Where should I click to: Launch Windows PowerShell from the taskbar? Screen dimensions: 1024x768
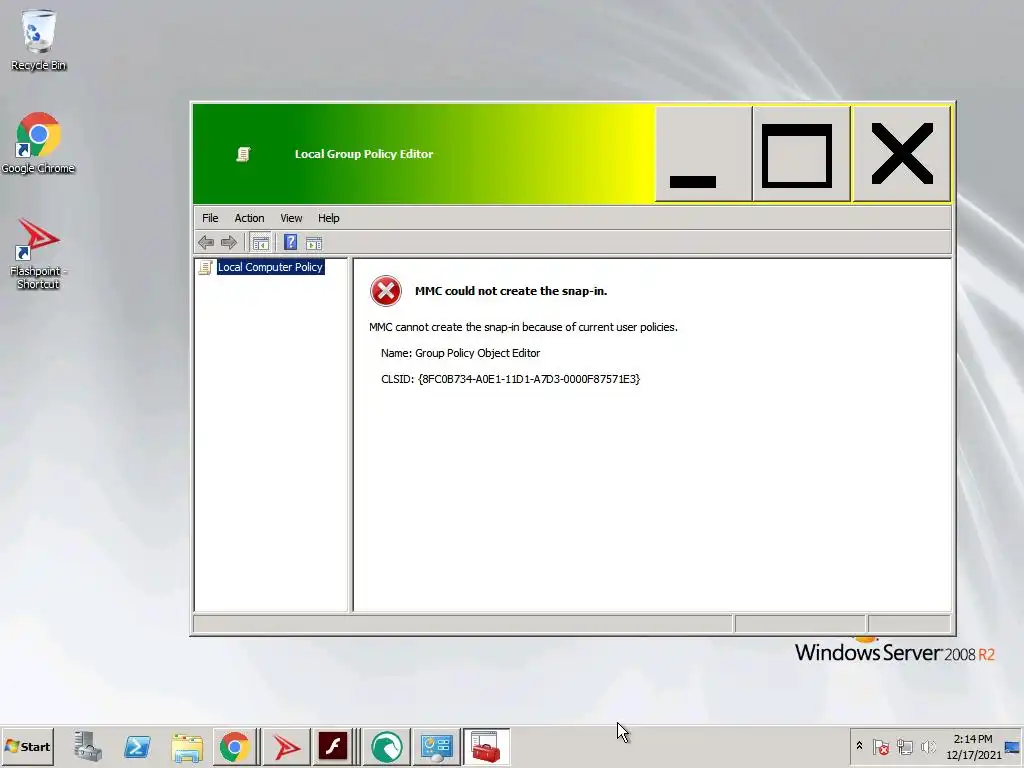click(x=137, y=746)
